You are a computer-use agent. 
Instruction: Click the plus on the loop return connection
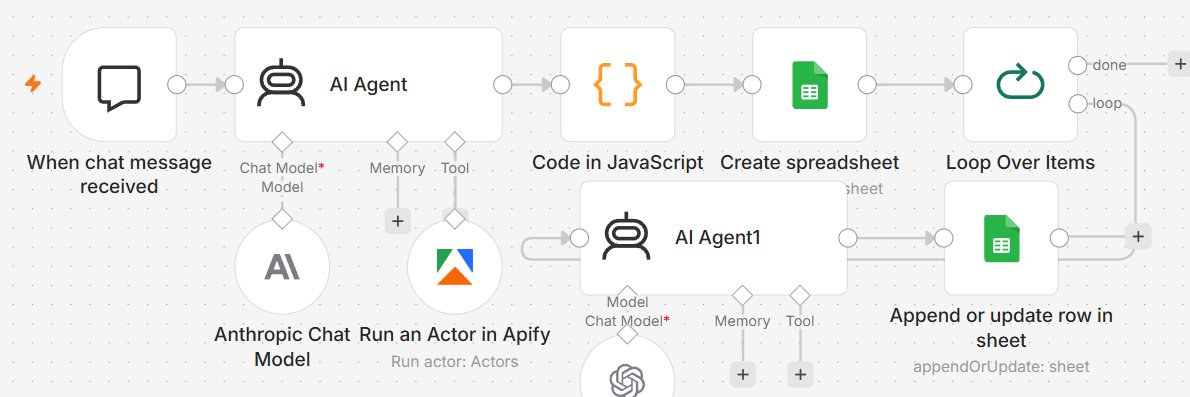1137,237
